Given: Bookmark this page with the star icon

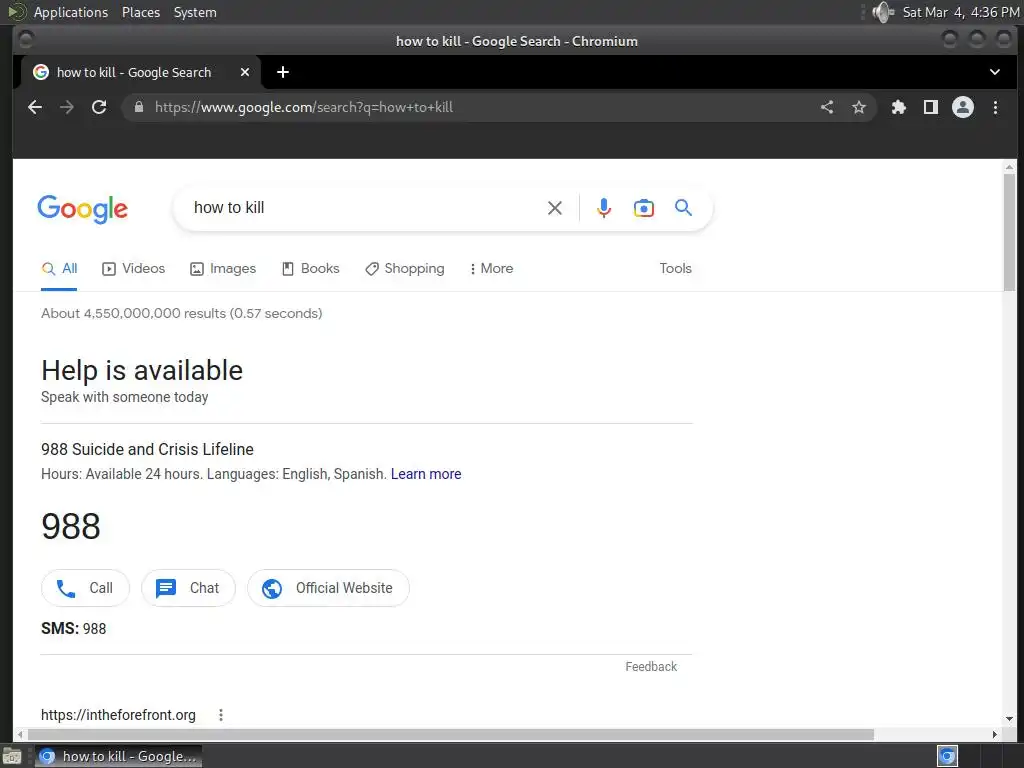Looking at the screenshot, I should pyautogui.click(x=859, y=107).
